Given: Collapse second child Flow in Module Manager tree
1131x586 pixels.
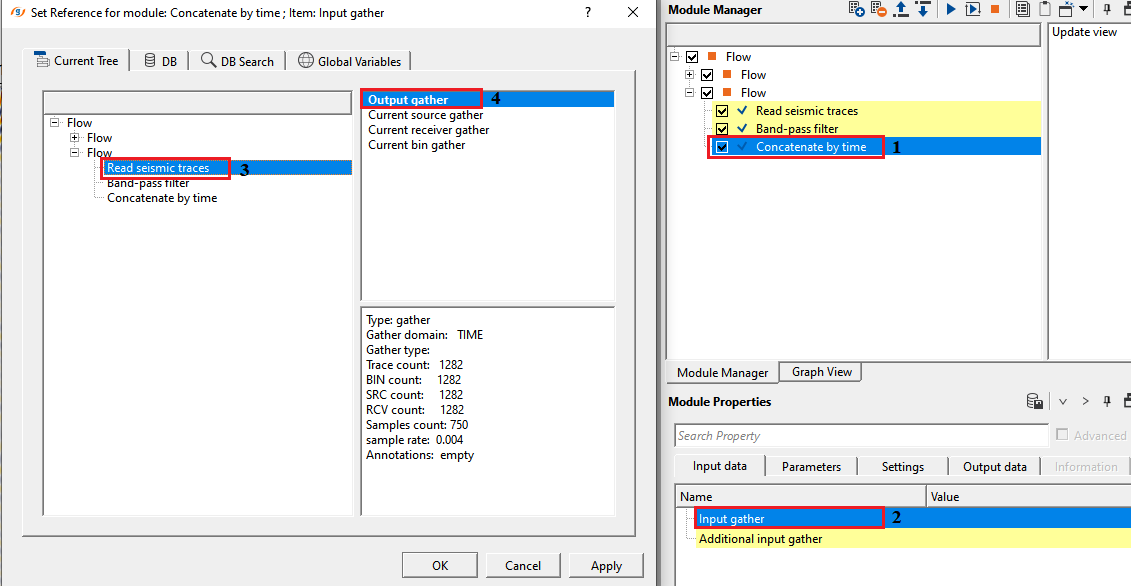Looking at the screenshot, I should tap(690, 92).
